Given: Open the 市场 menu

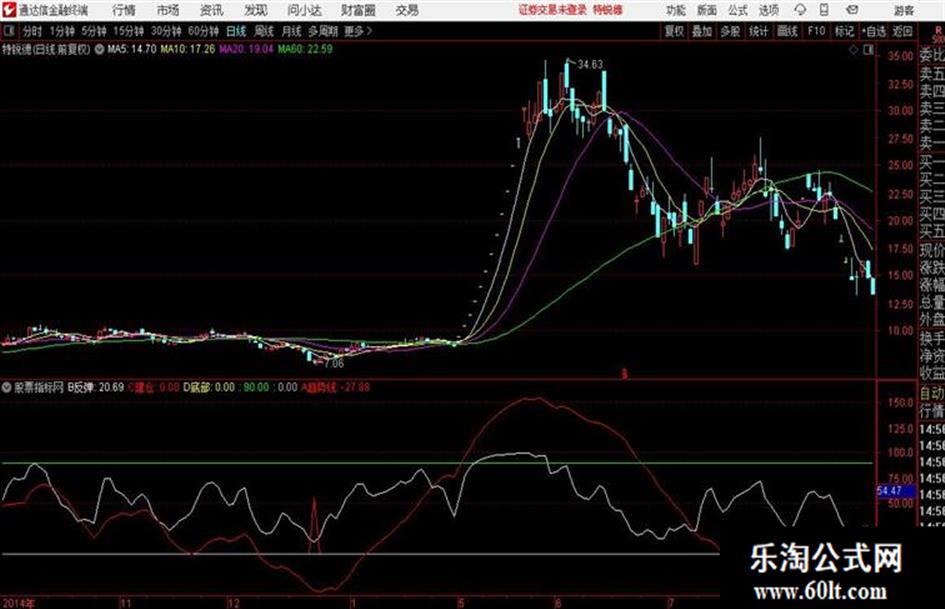Looking at the screenshot, I should [168, 10].
